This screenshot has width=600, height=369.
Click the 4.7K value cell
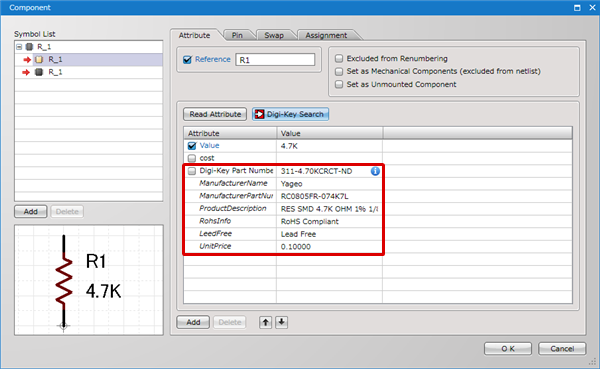click(x=329, y=146)
